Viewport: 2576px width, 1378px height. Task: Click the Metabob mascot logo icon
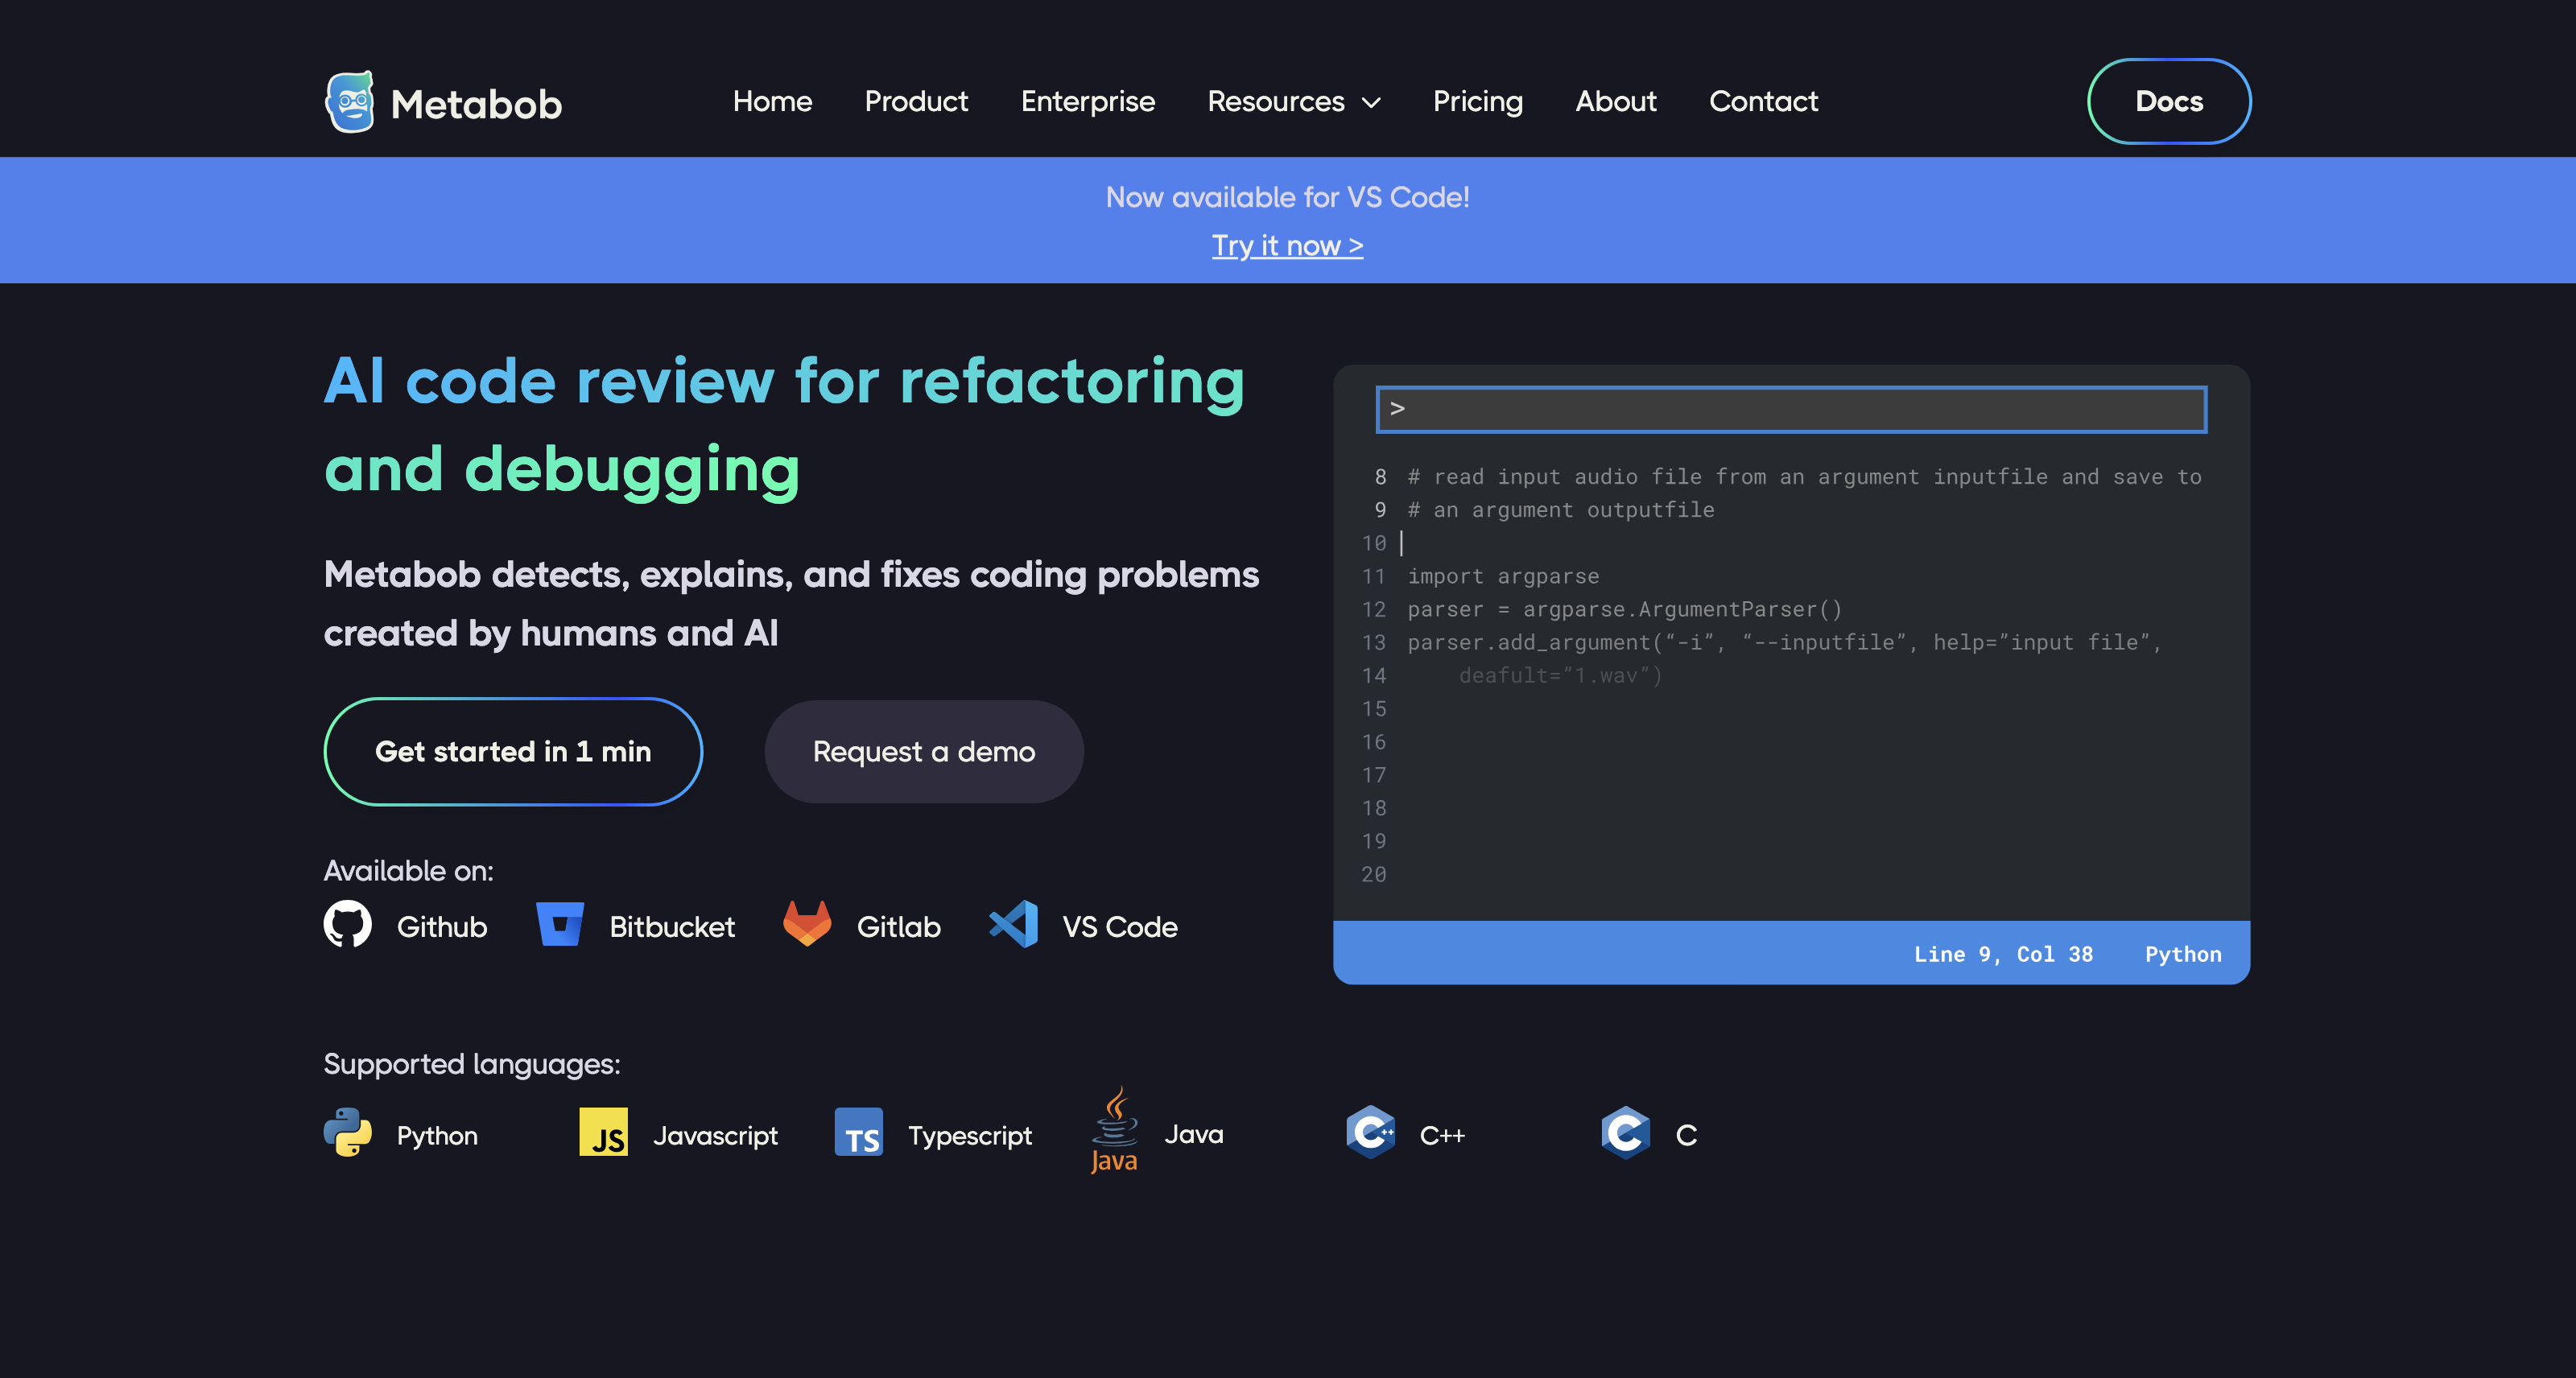[x=350, y=101]
